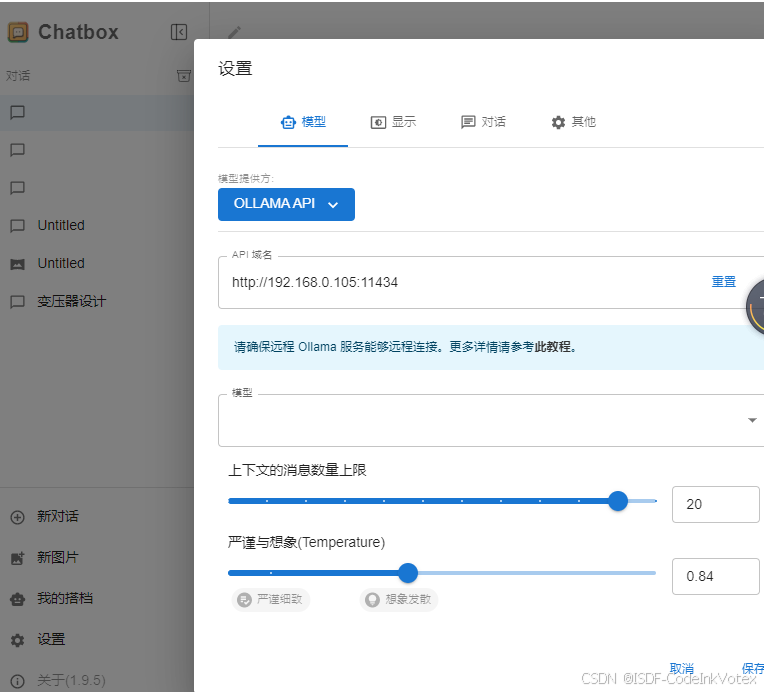Viewport: 764px width, 692px height.
Task: Expand the 模型 selection dropdown arrow
Action: pyautogui.click(x=752, y=420)
